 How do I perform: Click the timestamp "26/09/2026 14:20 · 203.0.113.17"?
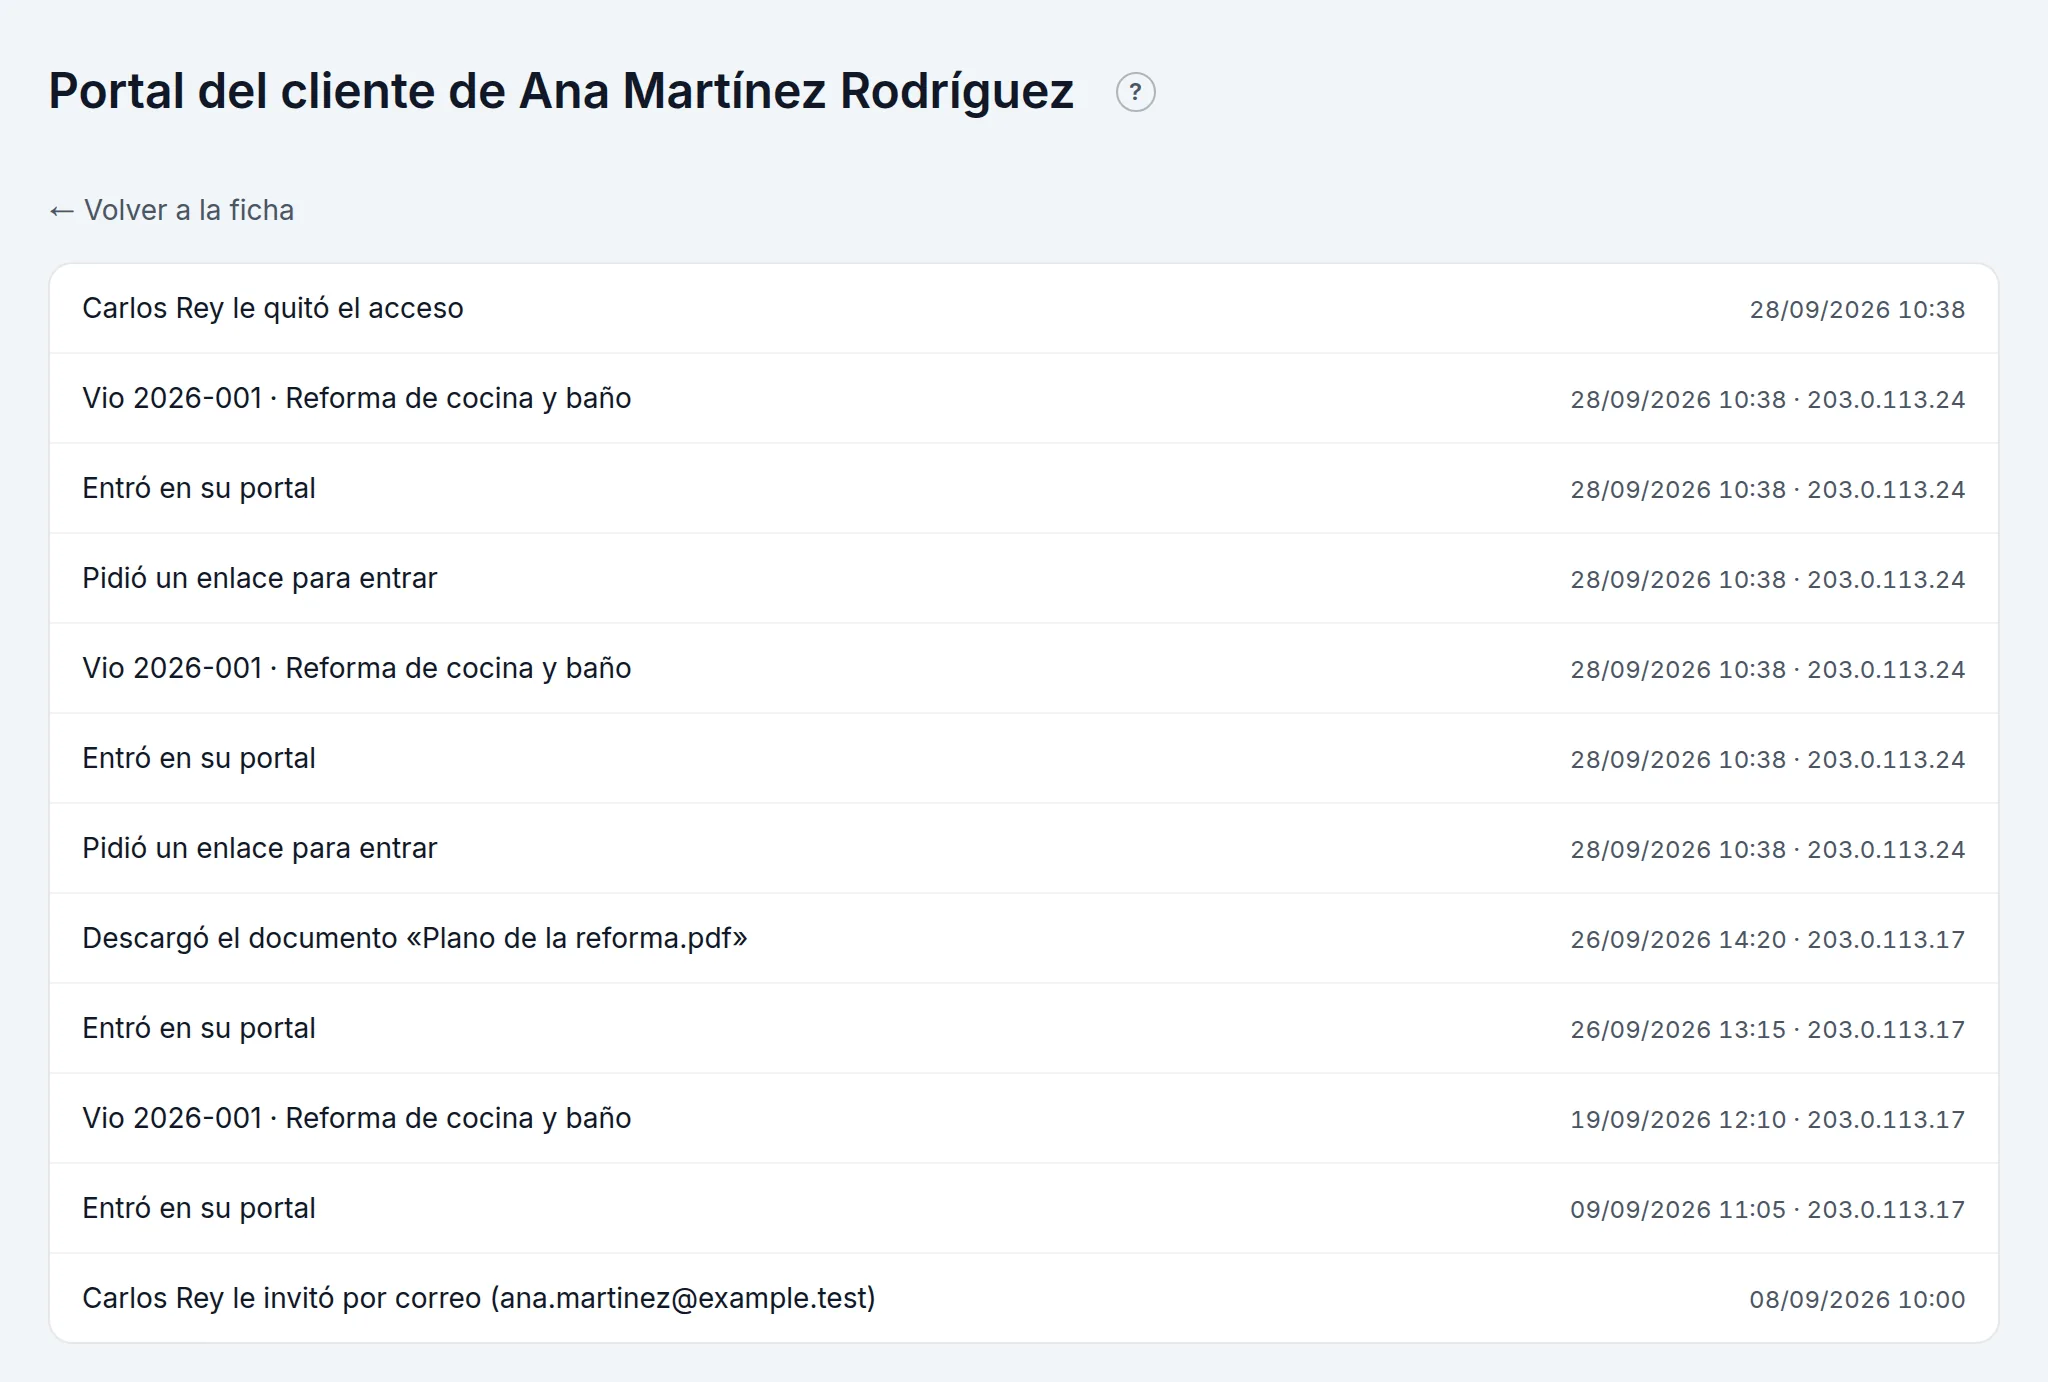(x=1767, y=939)
